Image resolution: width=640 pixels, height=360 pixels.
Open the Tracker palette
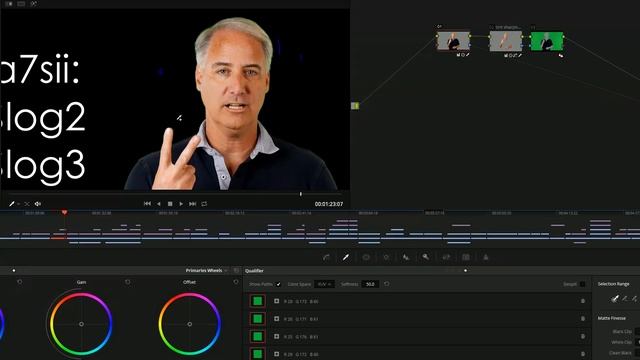click(x=386, y=257)
